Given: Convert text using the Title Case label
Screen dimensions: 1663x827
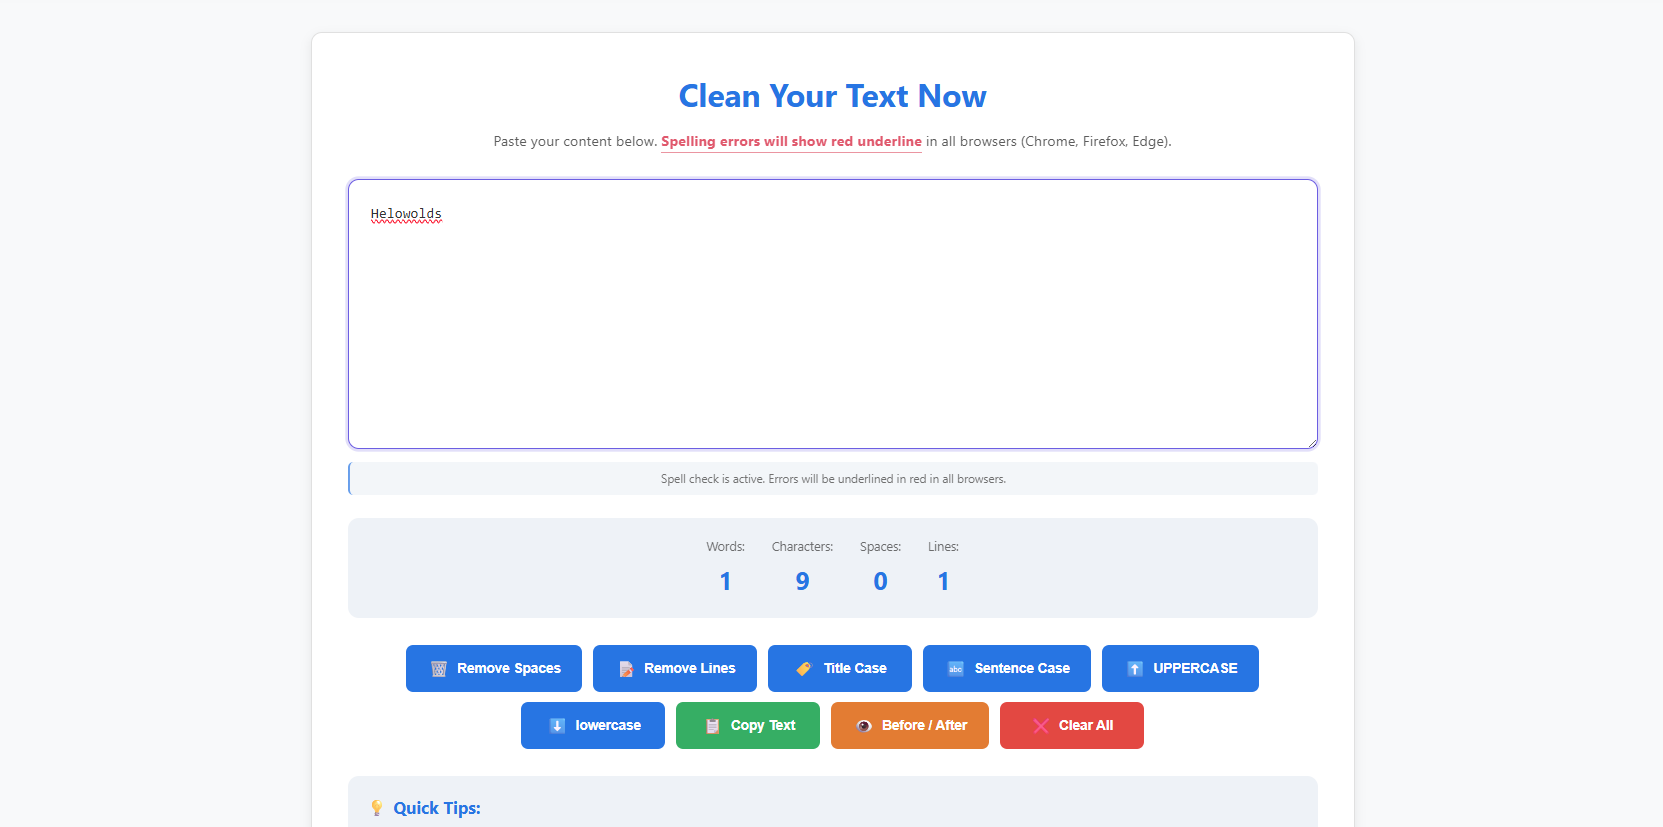Looking at the screenshot, I should pos(855,668).
